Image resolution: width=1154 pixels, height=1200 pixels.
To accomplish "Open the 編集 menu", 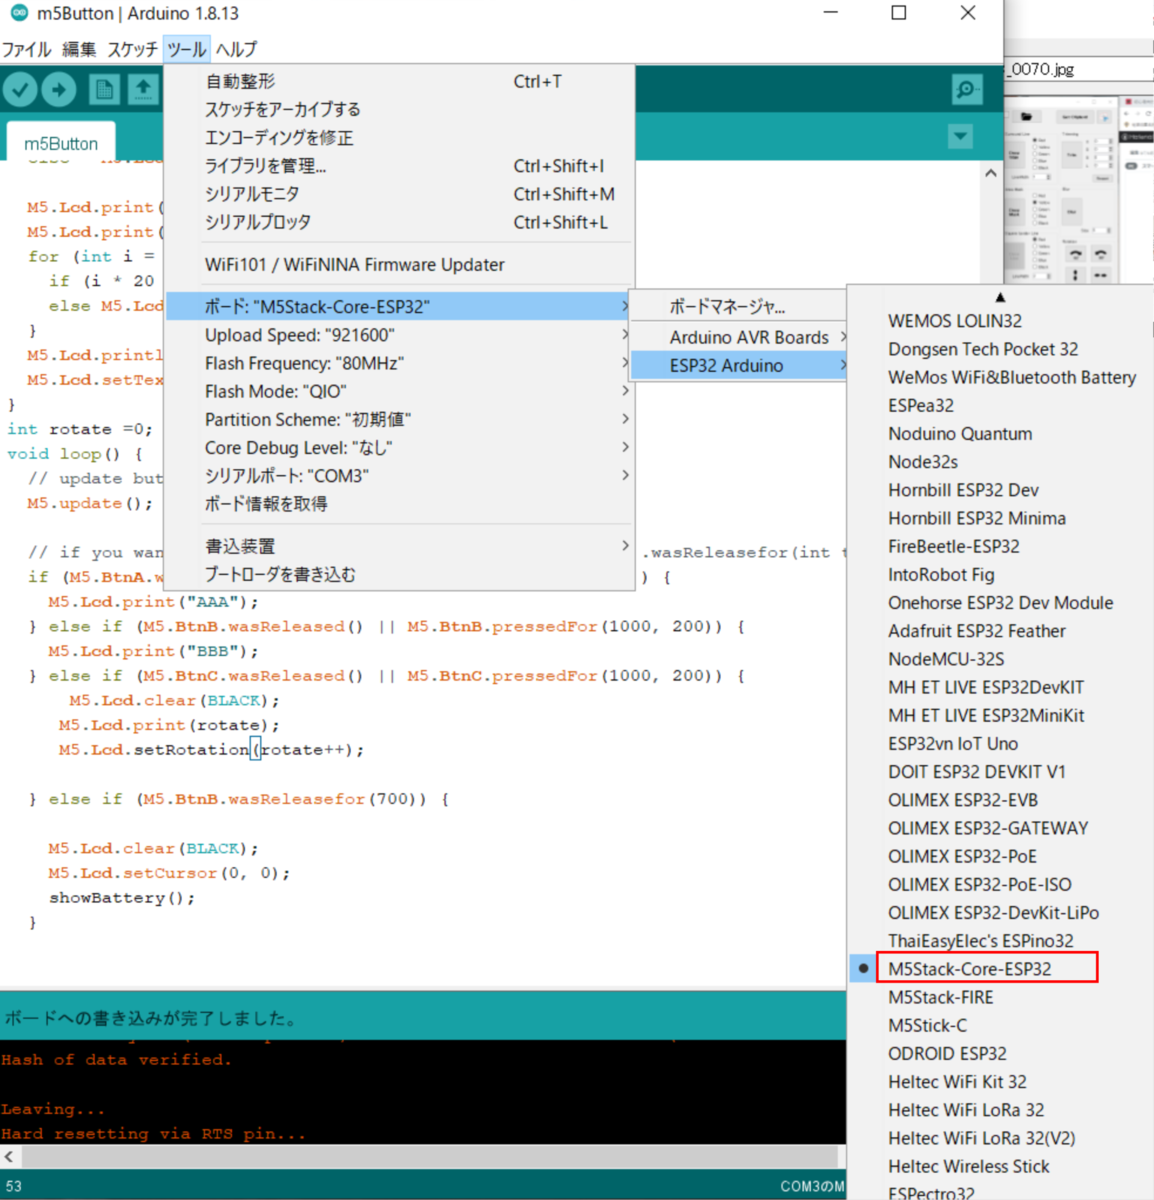I will click(79, 49).
